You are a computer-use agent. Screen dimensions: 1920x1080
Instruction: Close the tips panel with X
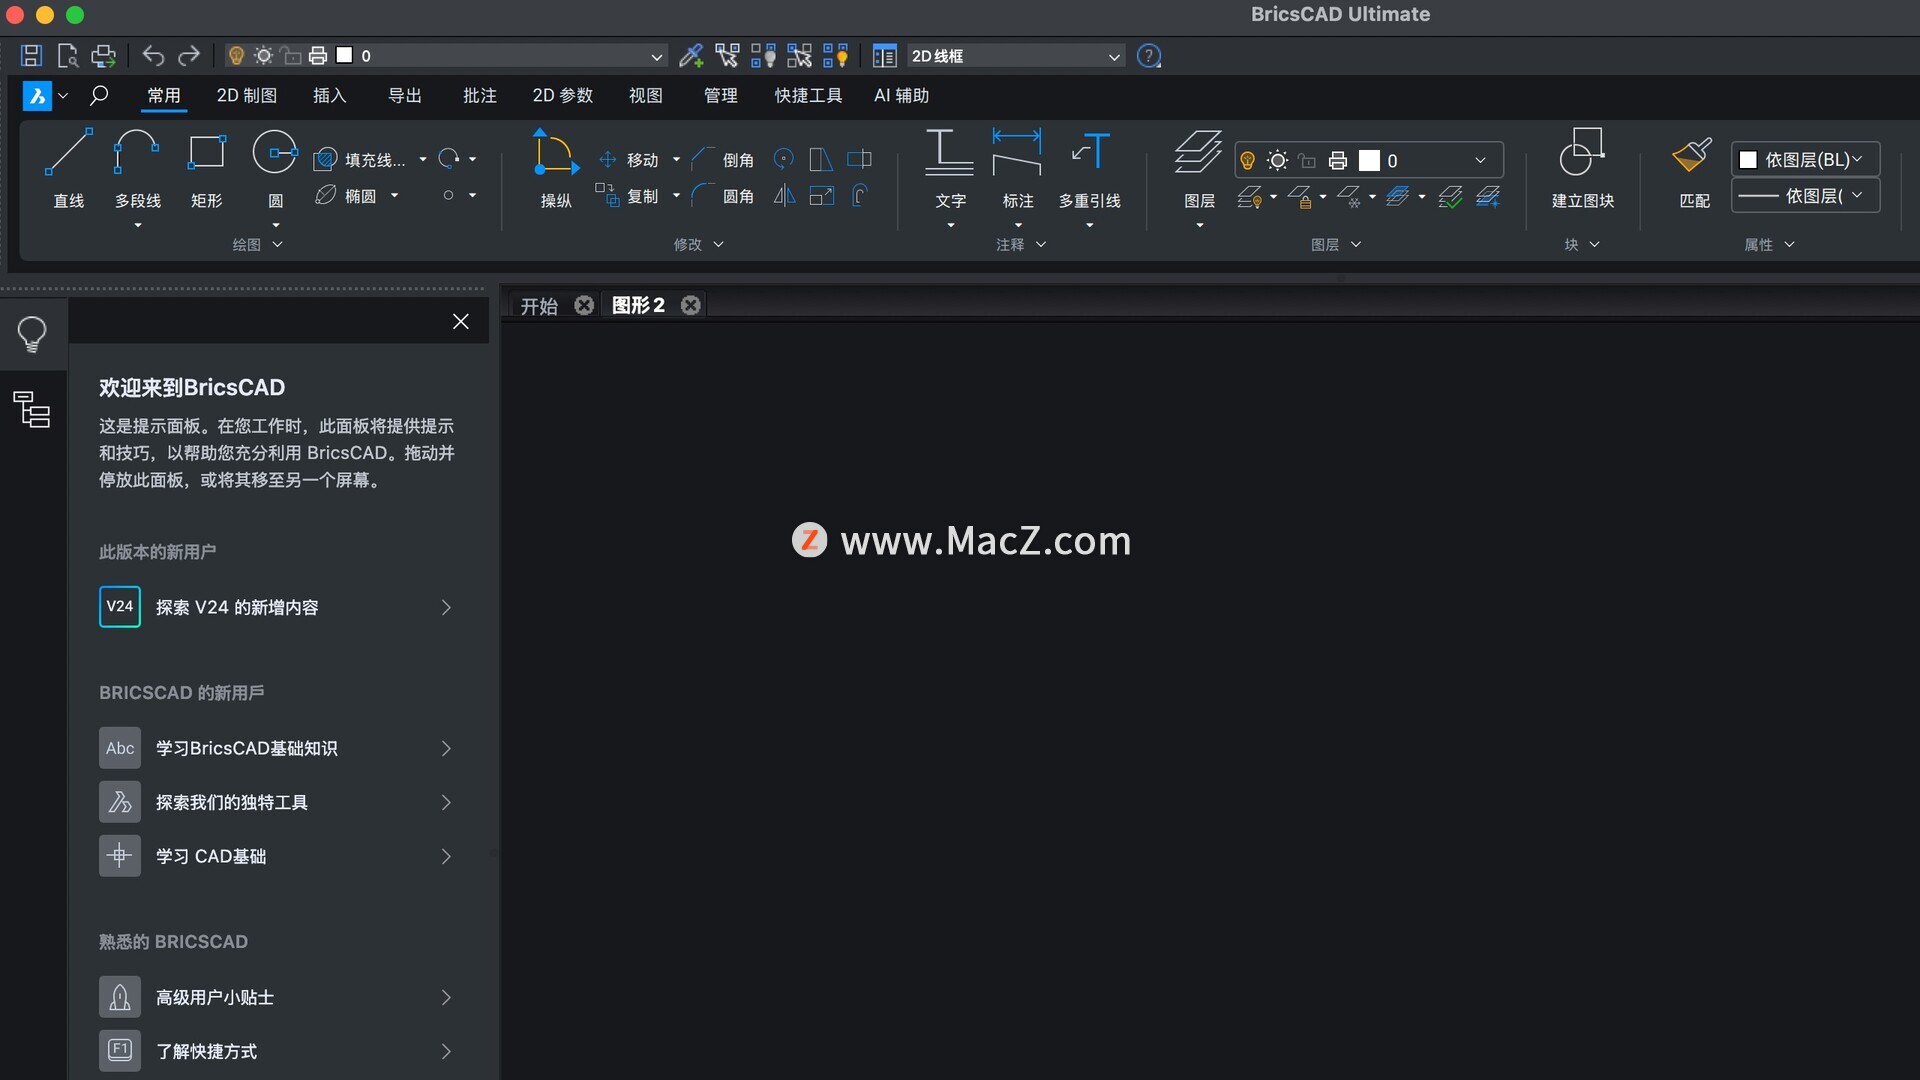461,321
